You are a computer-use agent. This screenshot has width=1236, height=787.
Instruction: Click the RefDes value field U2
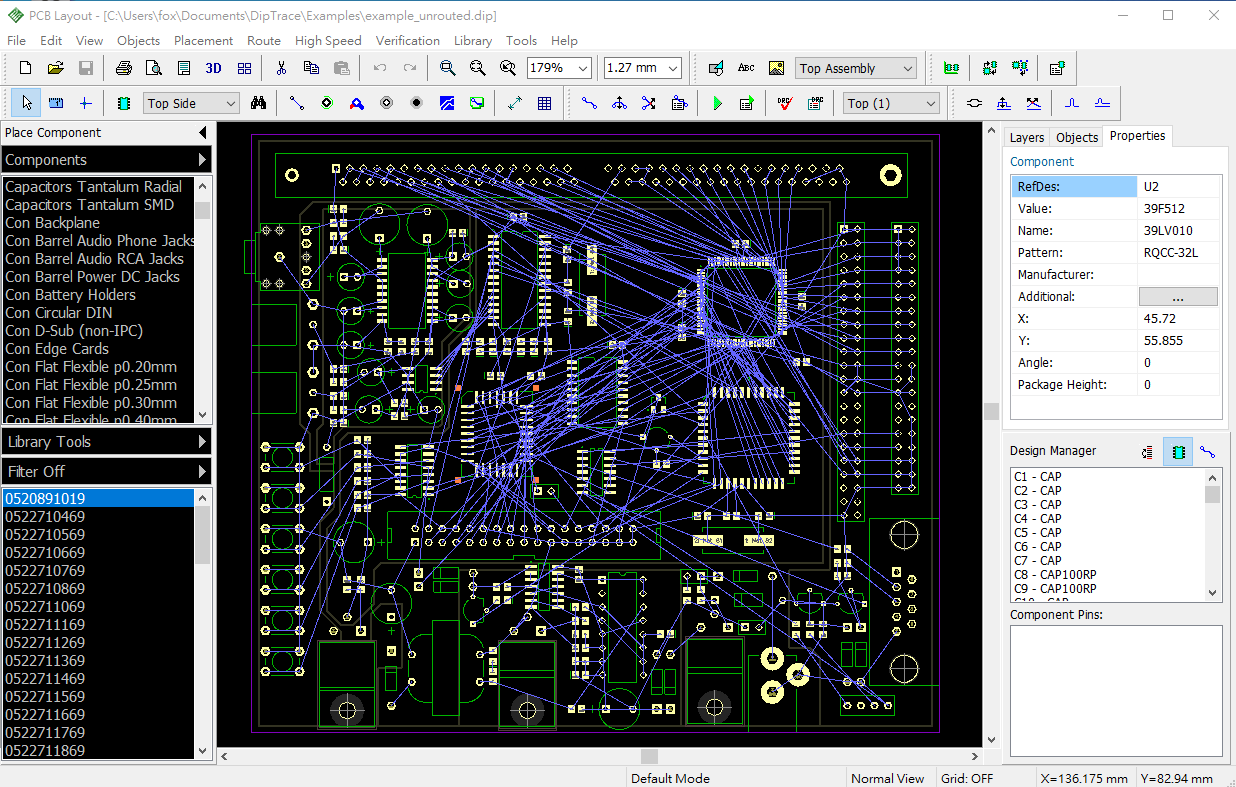pos(1179,187)
